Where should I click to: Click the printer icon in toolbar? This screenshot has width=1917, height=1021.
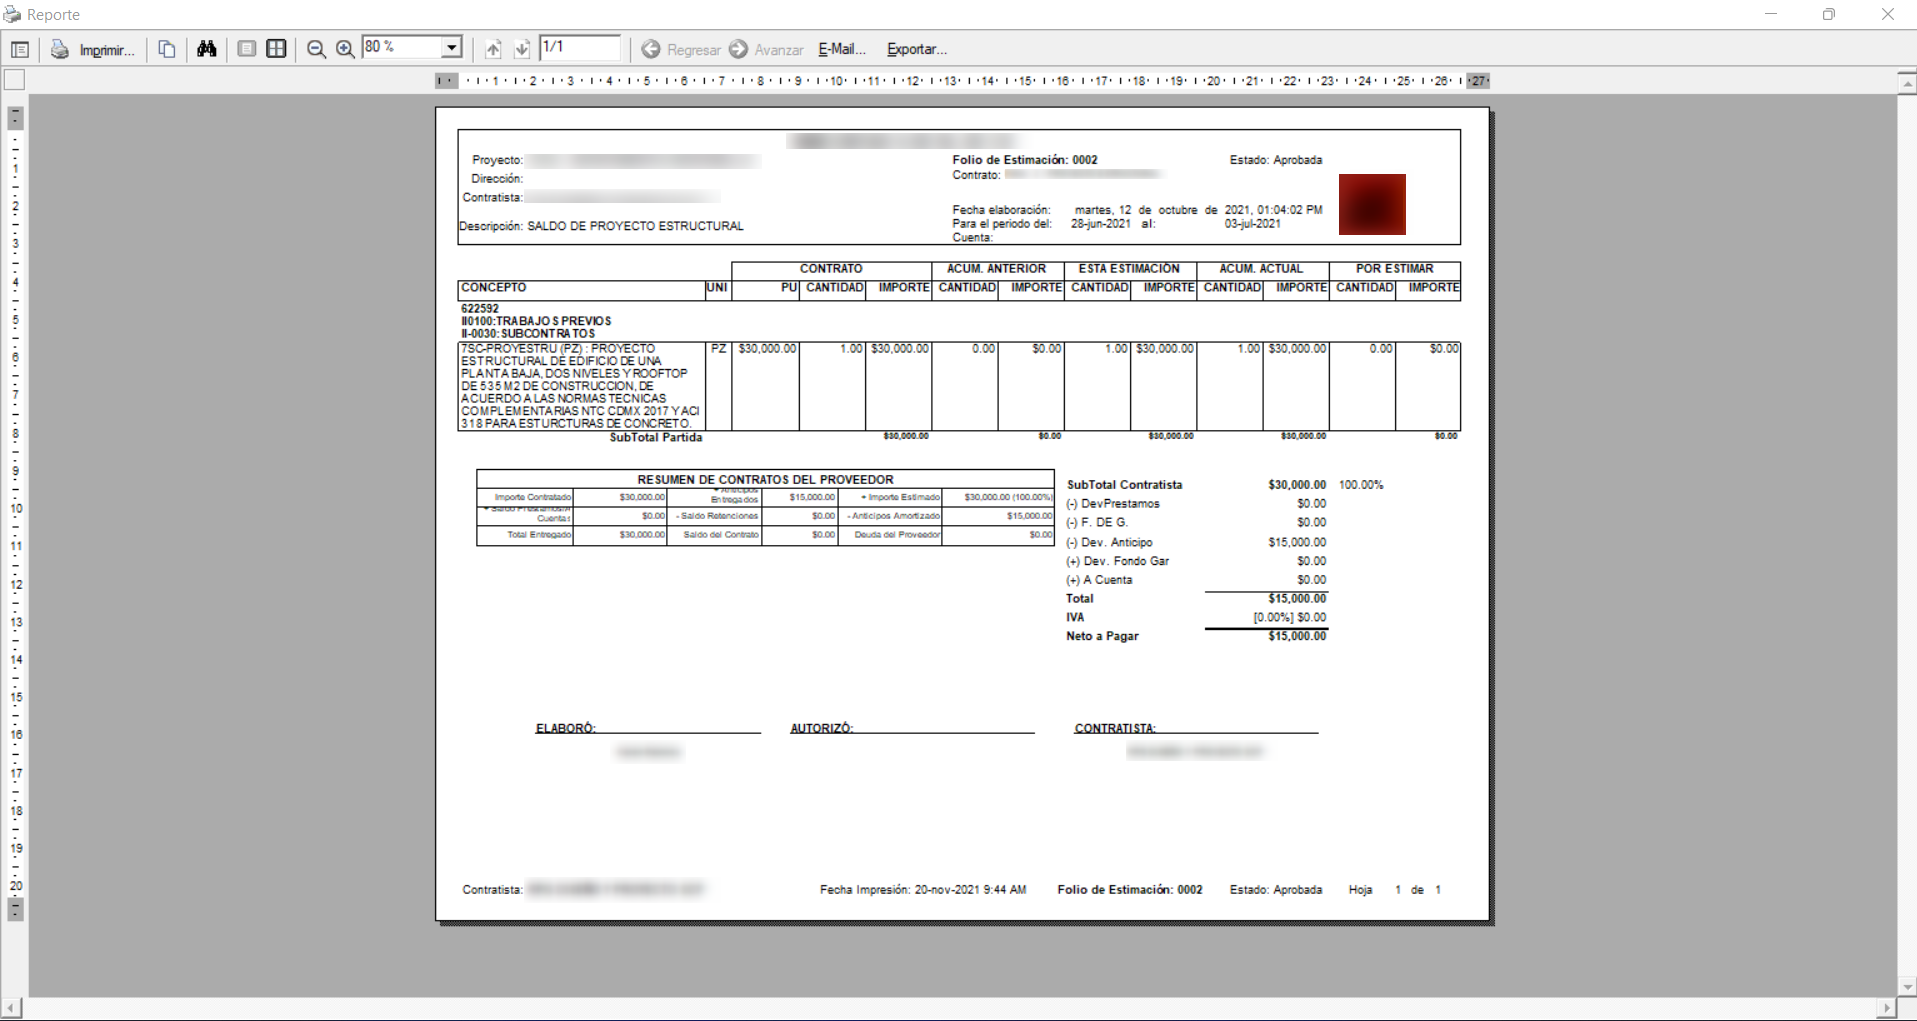click(60, 49)
